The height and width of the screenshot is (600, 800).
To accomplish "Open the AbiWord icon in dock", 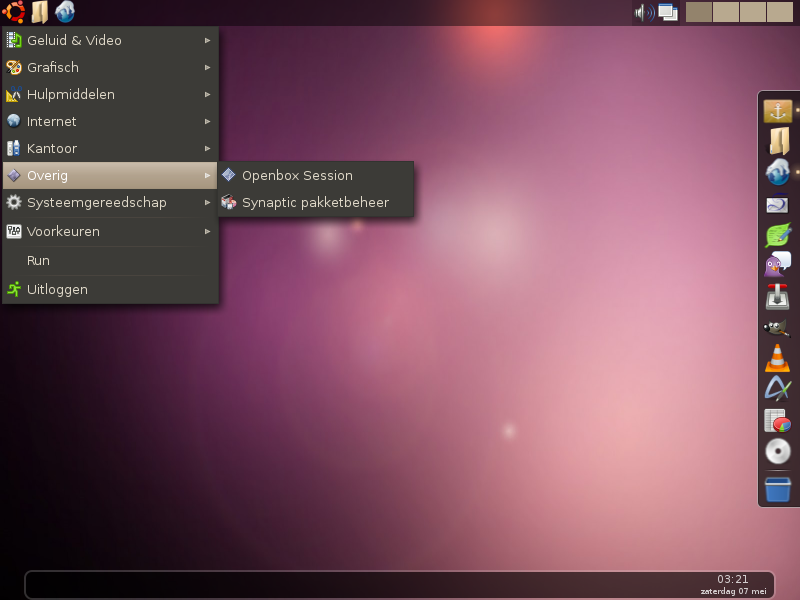I will (x=778, y=389).
